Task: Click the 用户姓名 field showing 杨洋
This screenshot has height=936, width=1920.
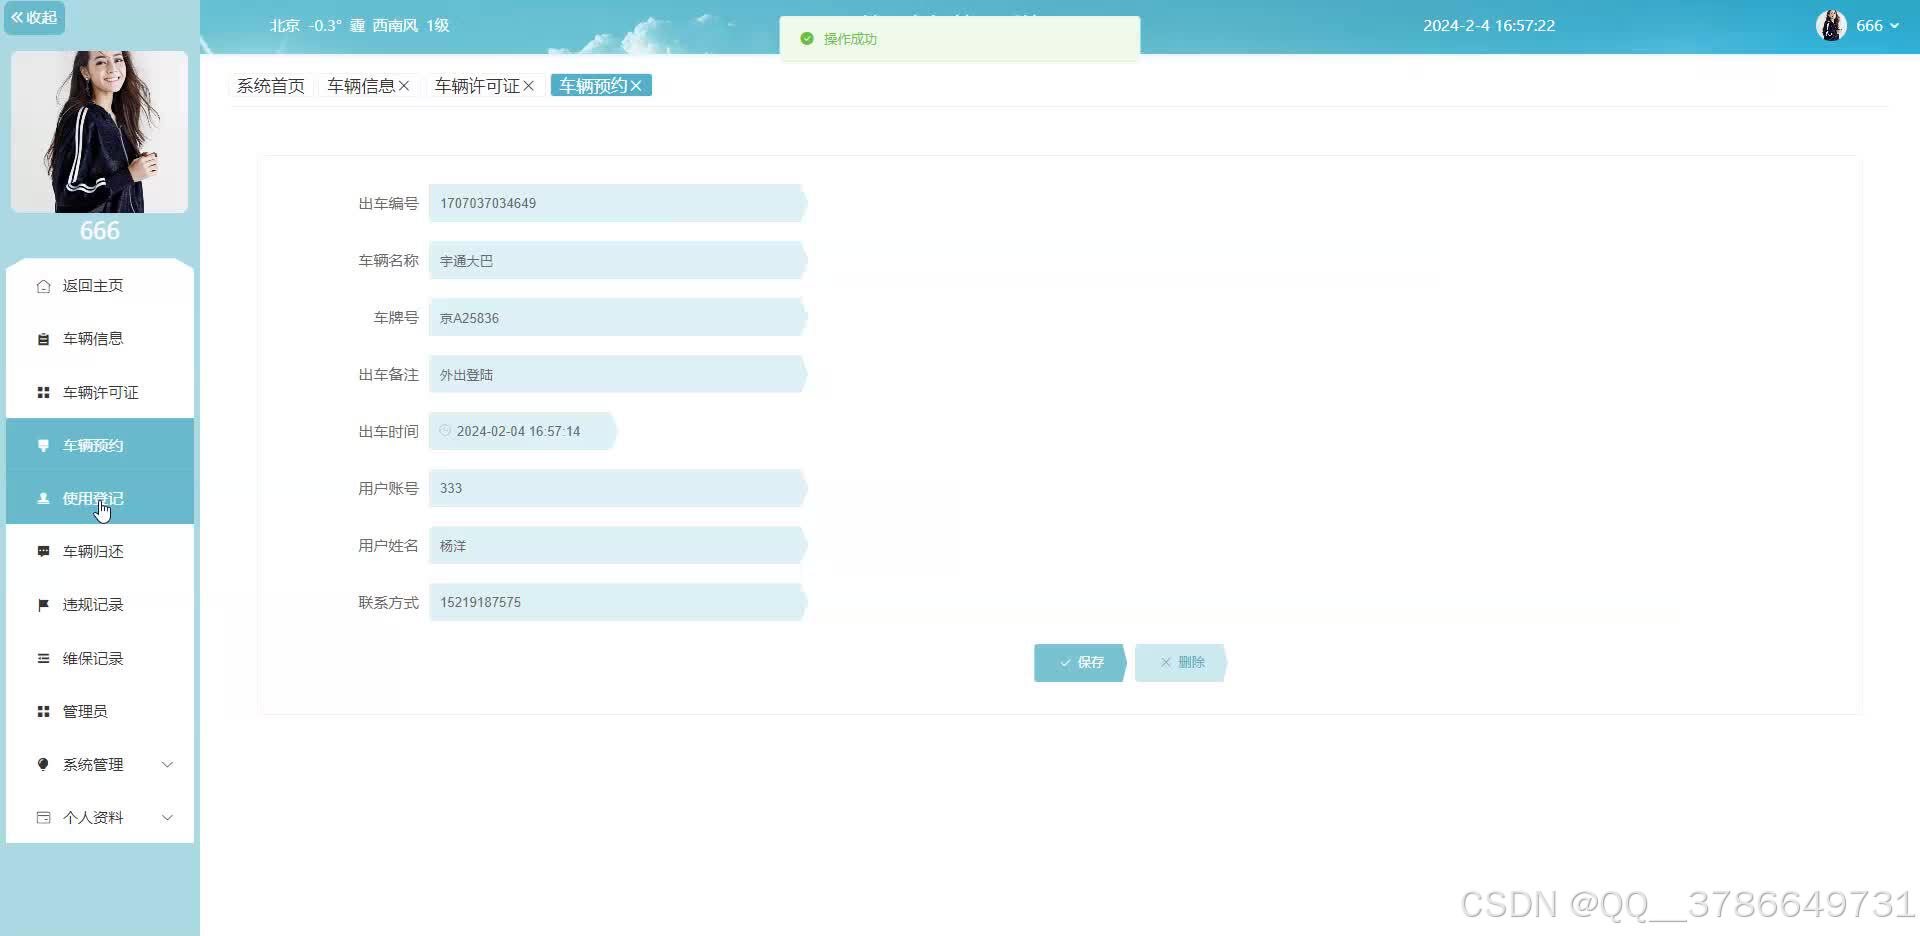Action: [x=617, y=545]
